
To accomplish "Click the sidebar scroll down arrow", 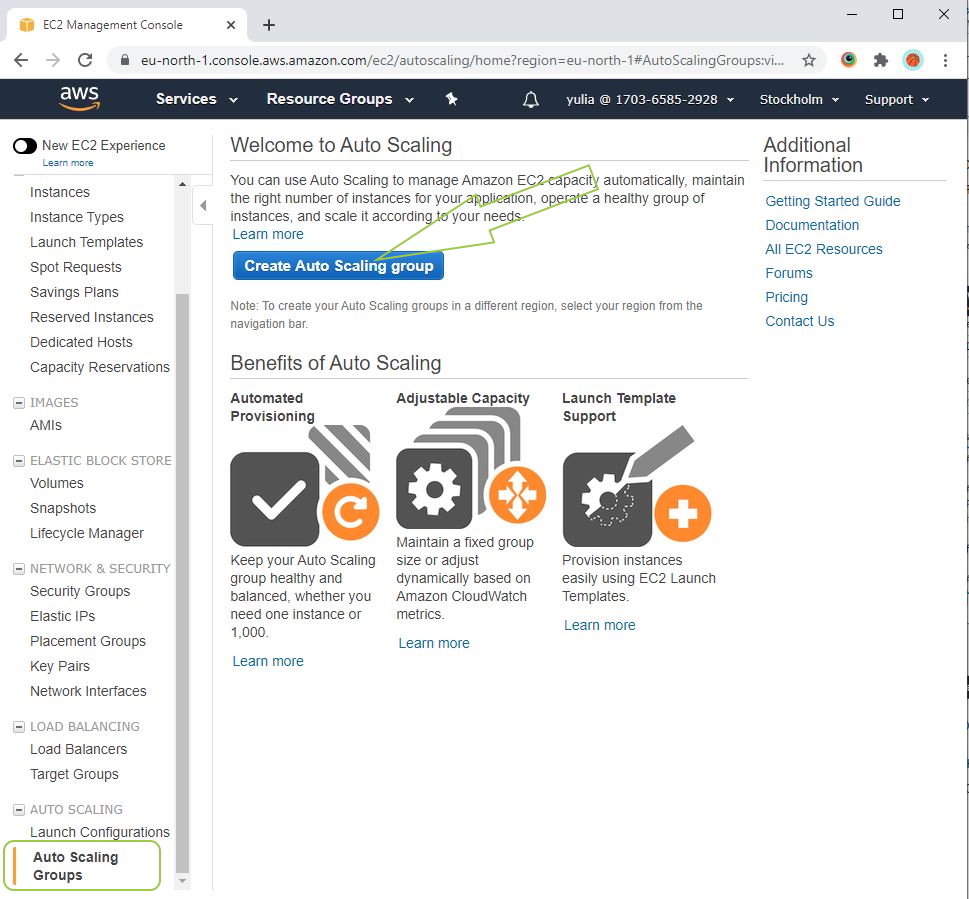I will [182, 881].
